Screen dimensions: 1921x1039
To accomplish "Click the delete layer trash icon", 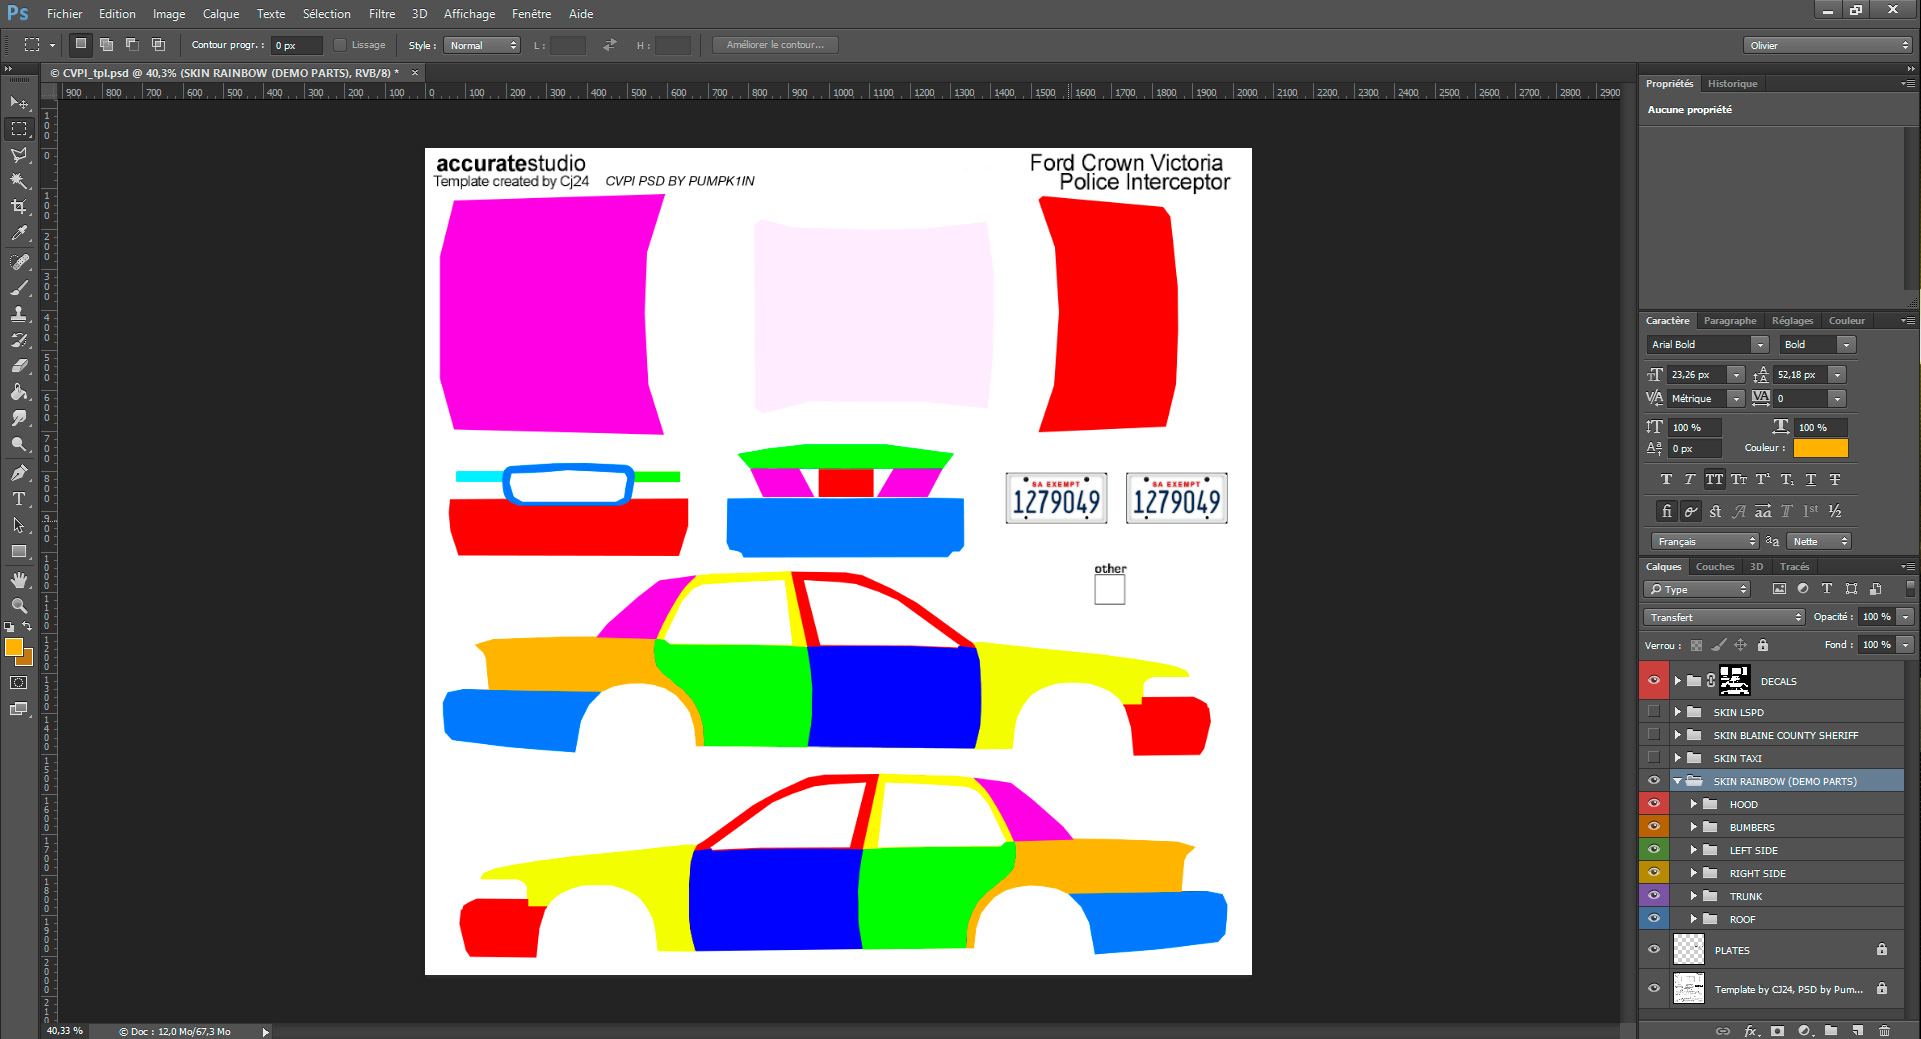I will pyautogui.click(x=1884, y=1030).
